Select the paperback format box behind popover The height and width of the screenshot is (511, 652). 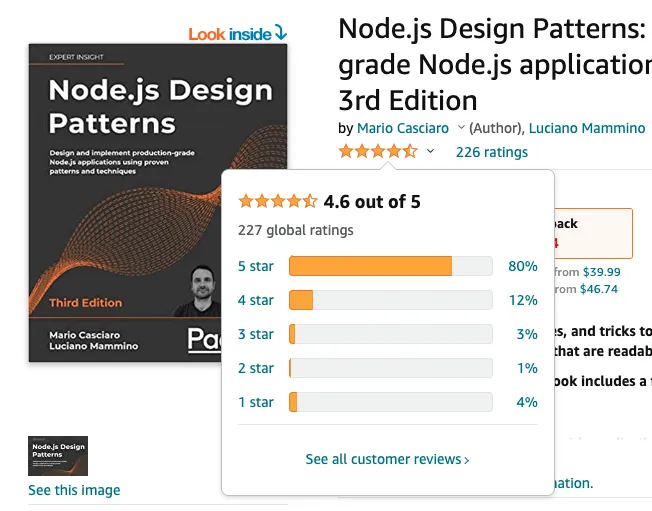593,234
